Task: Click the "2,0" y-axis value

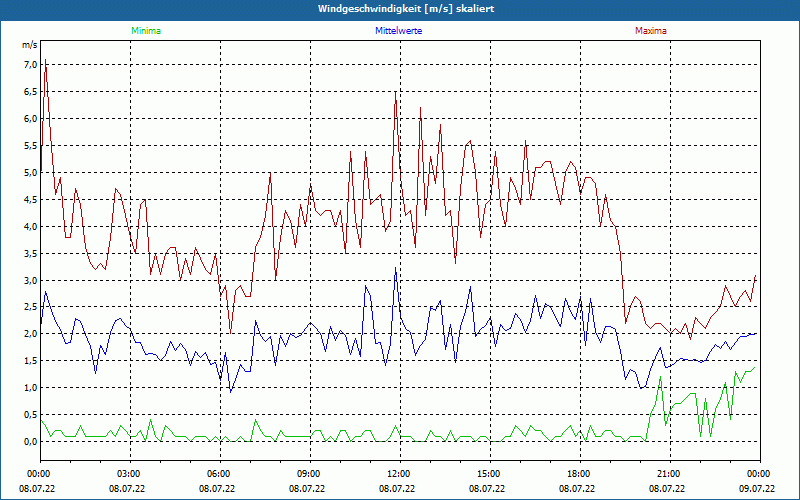Action: 31,334
